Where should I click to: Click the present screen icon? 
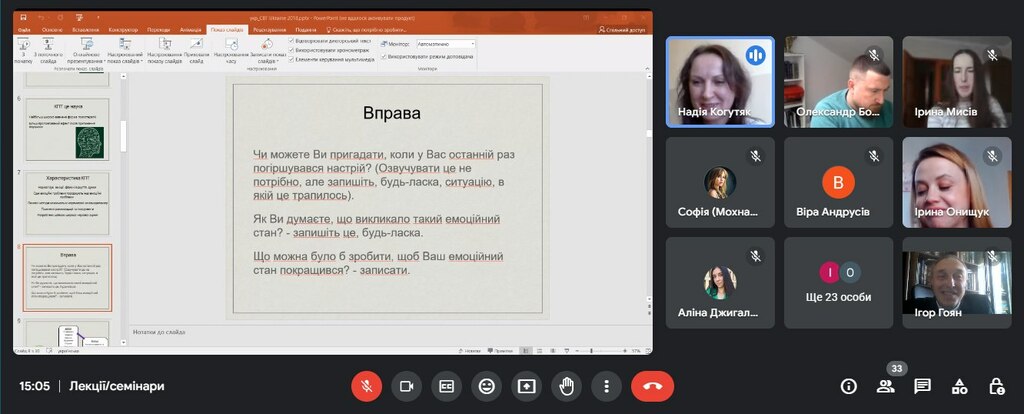(x=527, y=386)
